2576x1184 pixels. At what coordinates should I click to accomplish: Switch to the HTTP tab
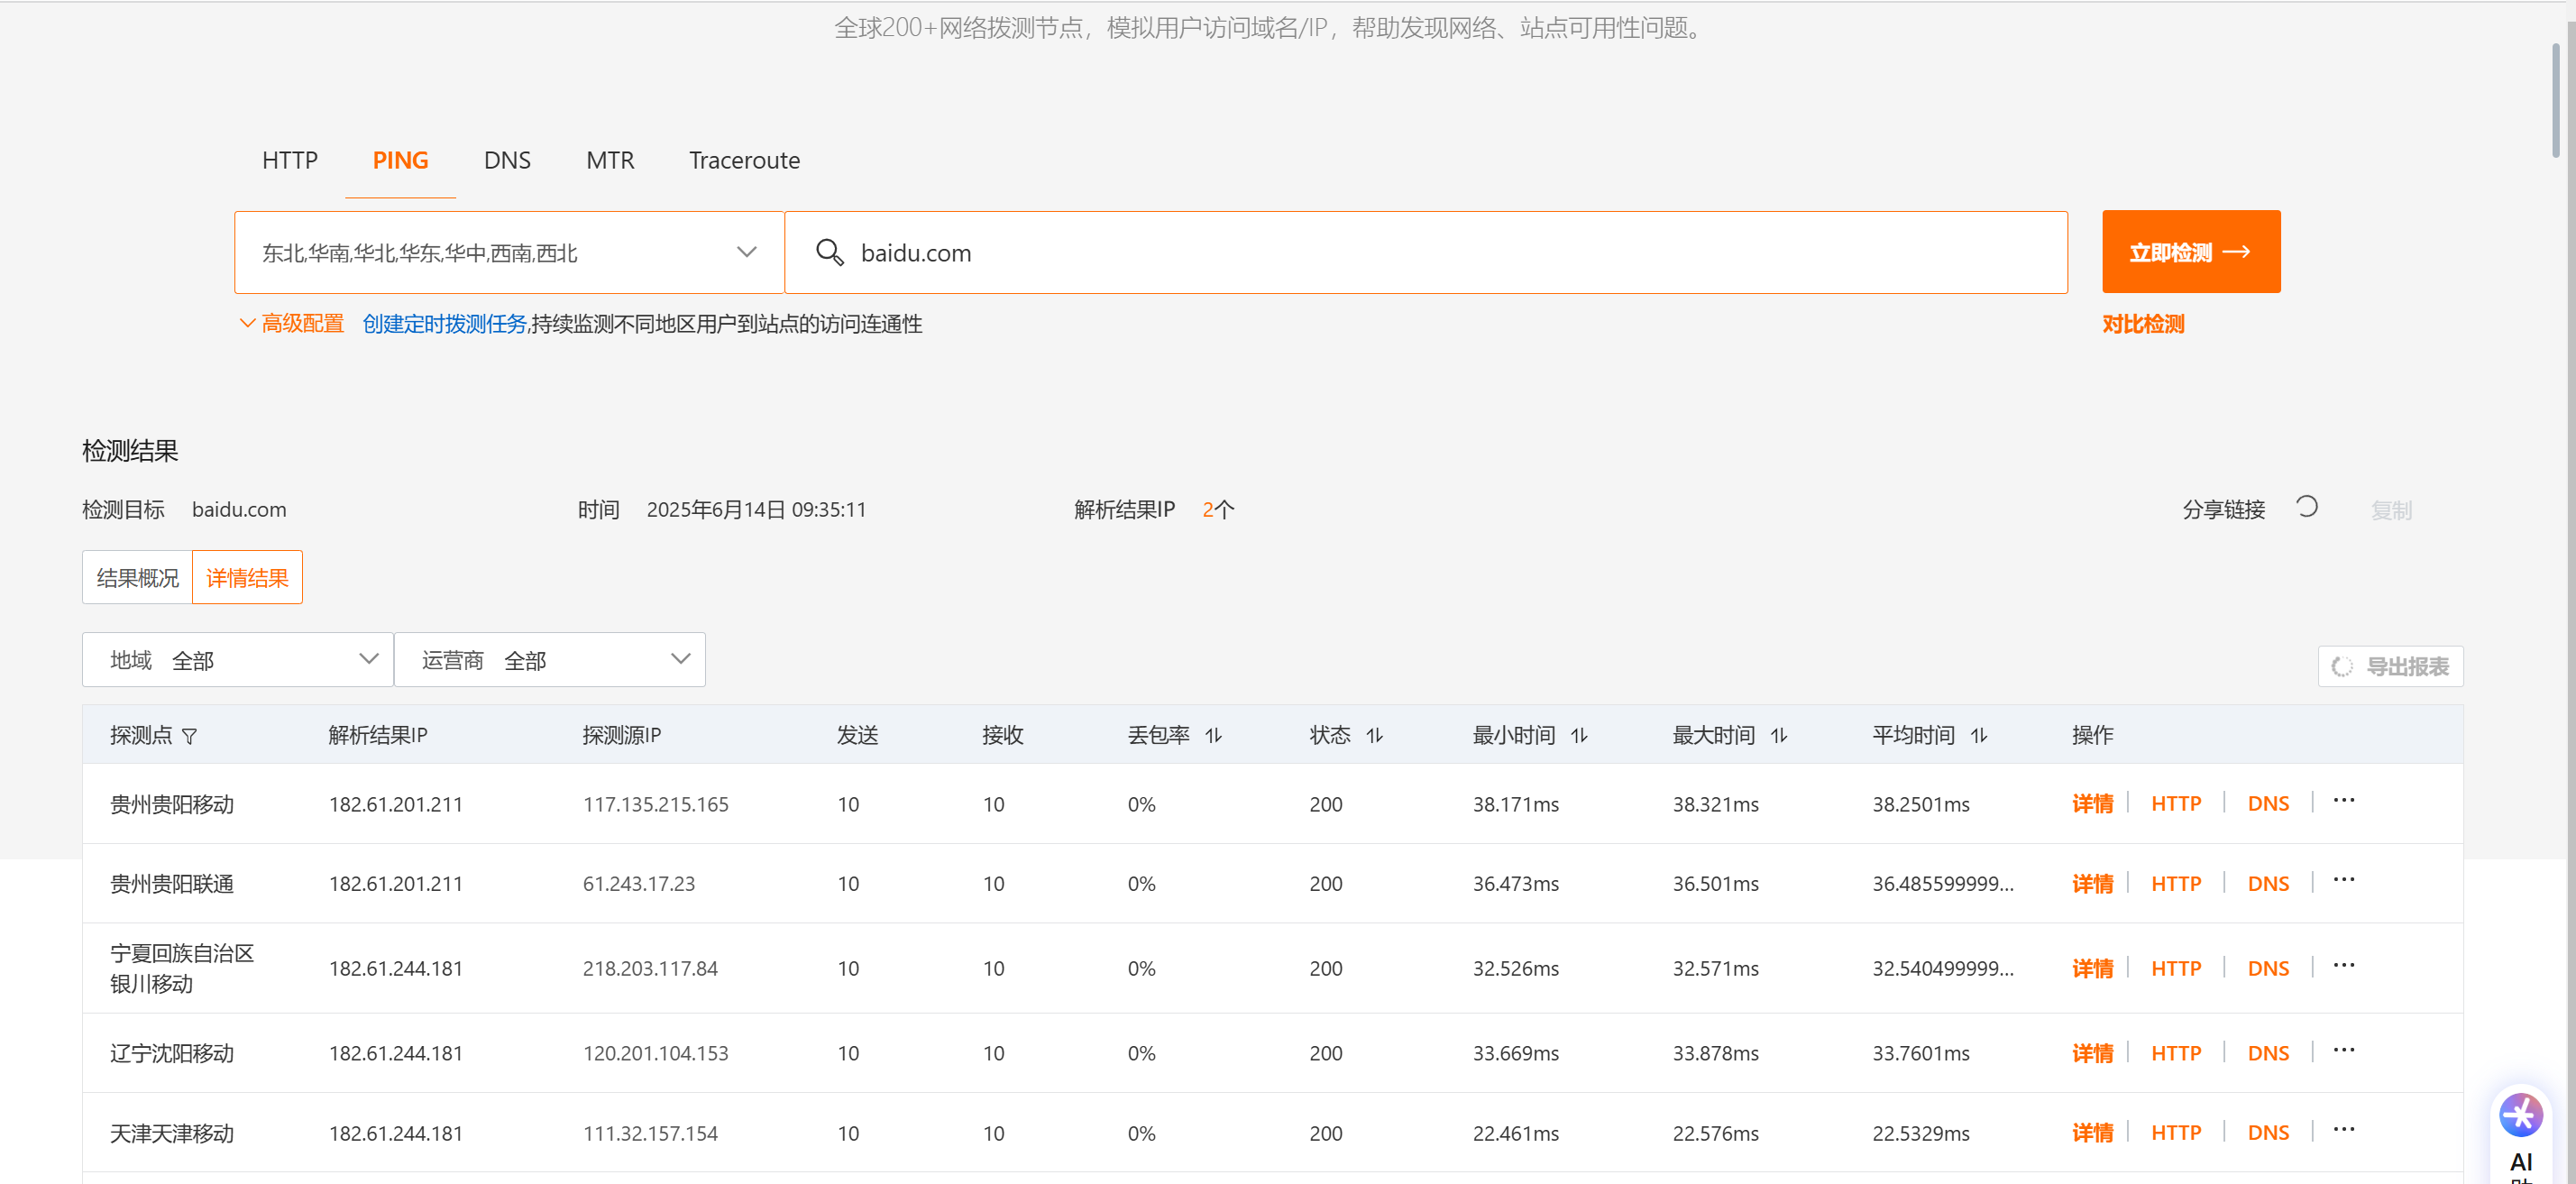[290, 160]
